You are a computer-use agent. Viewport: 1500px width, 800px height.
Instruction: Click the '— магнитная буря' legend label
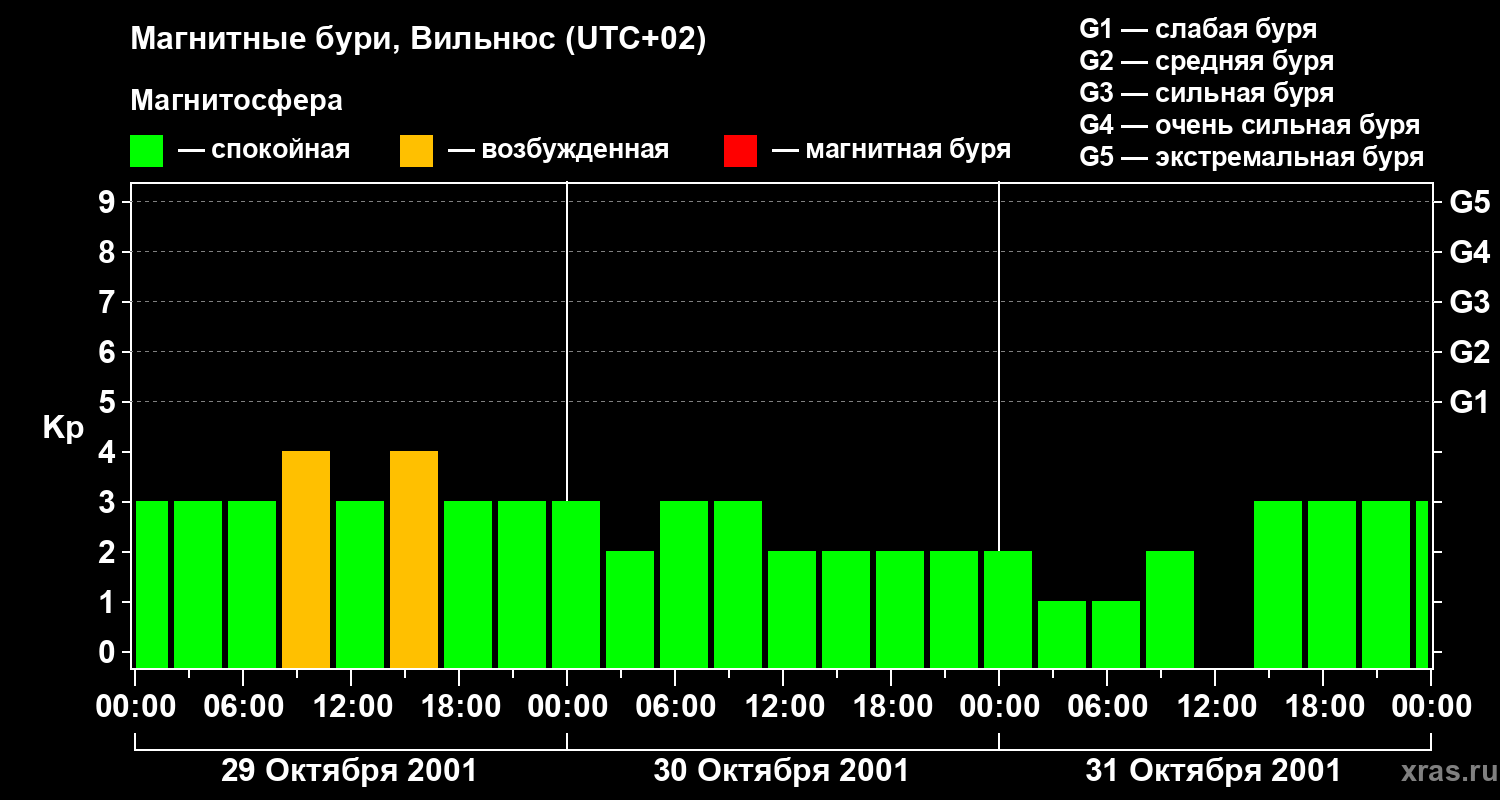pos(891,150)
